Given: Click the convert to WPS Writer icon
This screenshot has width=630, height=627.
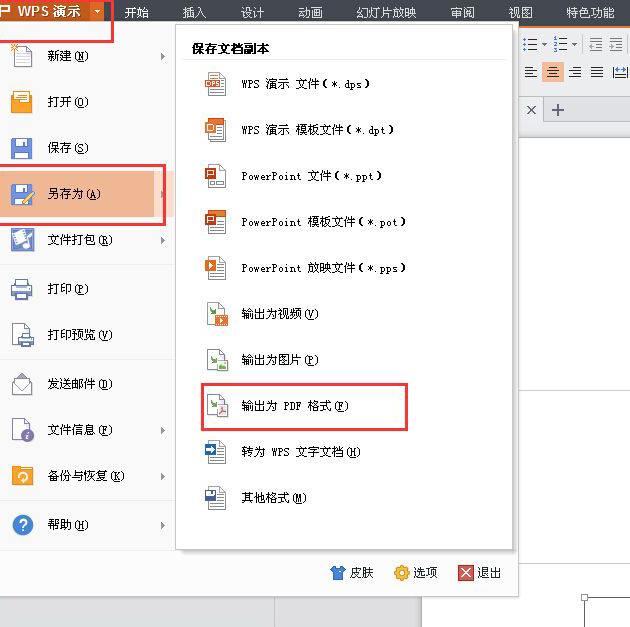Looking at the screenshot, I should (x=216, y=452).
